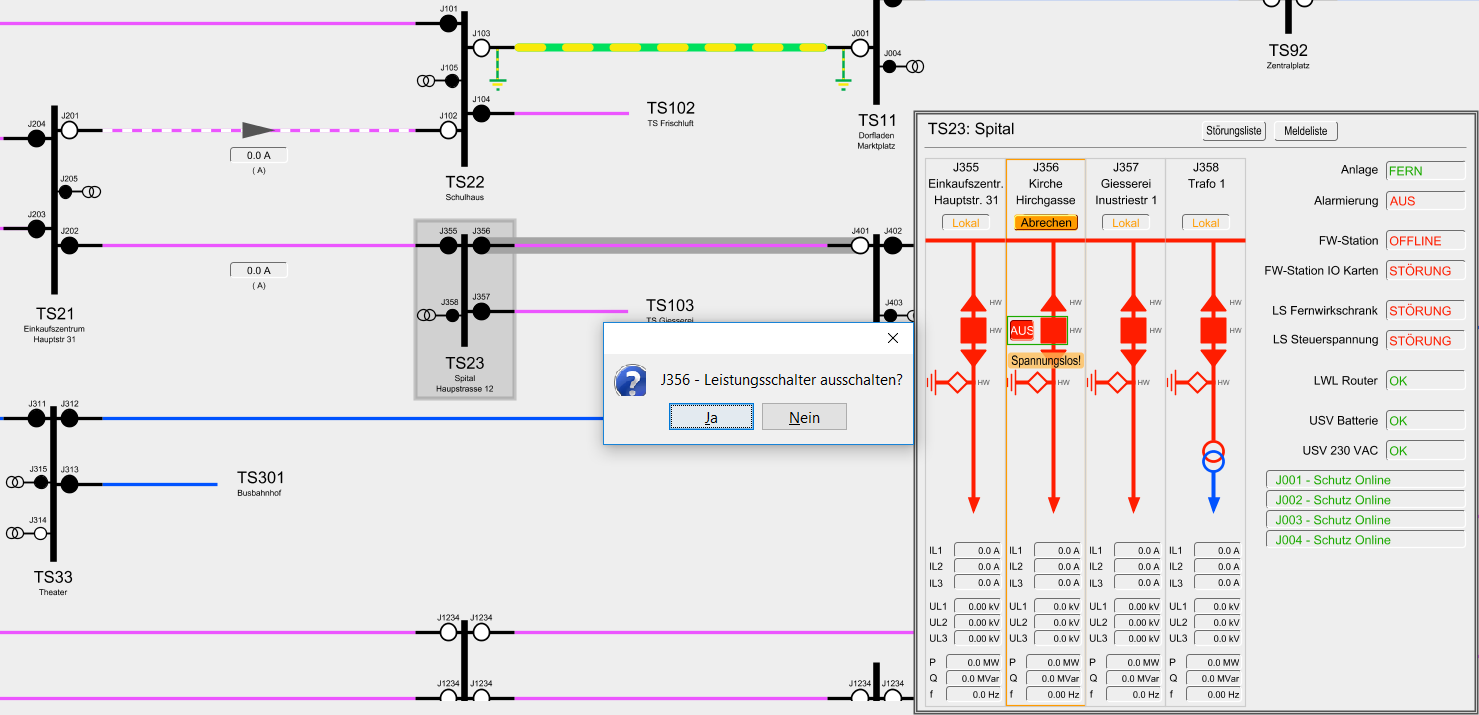Click FW-Station status OFFLINE

(1425, 241)
